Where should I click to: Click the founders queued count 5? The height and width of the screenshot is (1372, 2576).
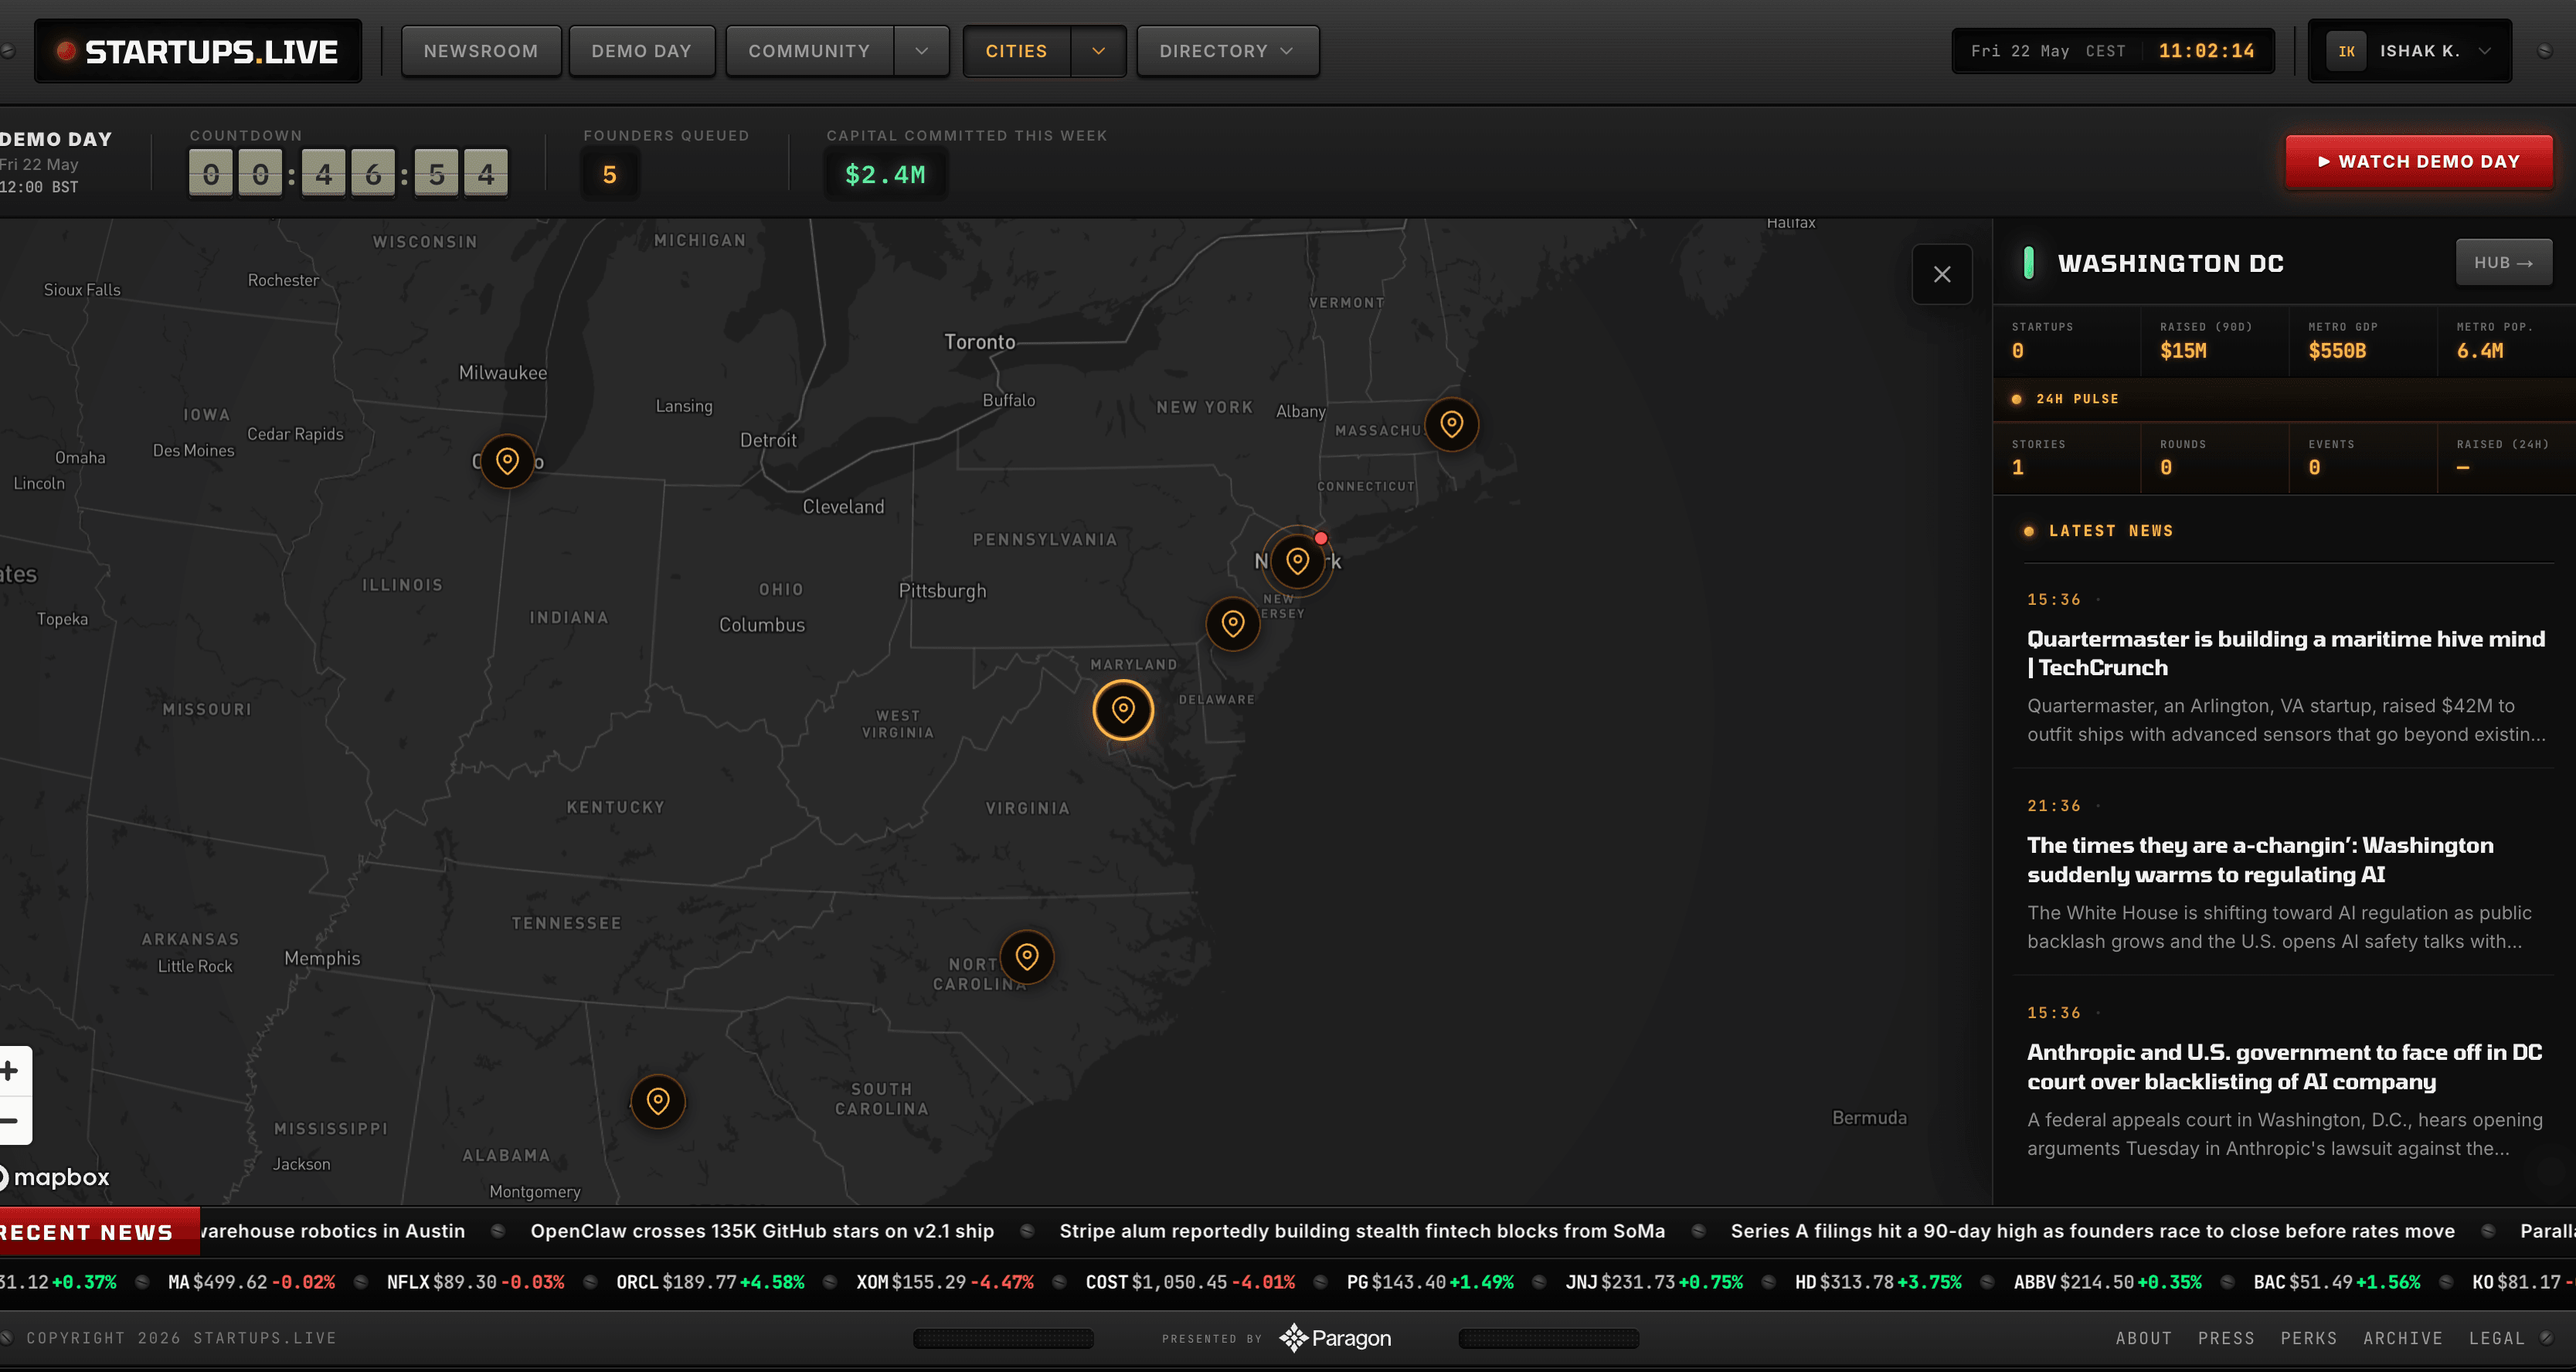pyautogui.click(x=609, y=175)
